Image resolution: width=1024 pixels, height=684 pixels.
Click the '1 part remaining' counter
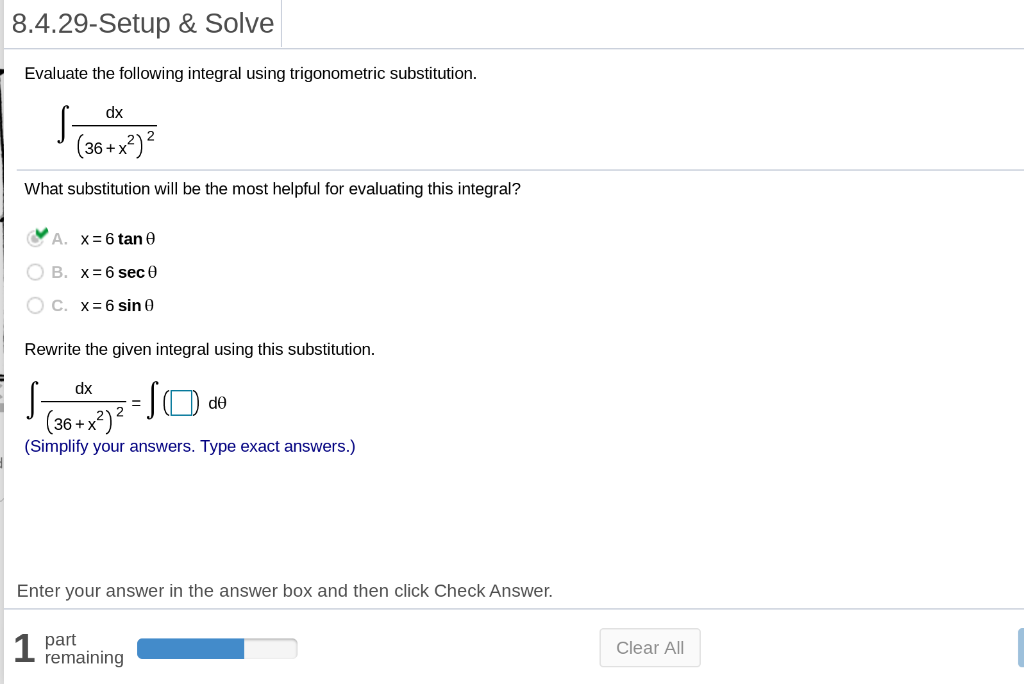point(68,648)
